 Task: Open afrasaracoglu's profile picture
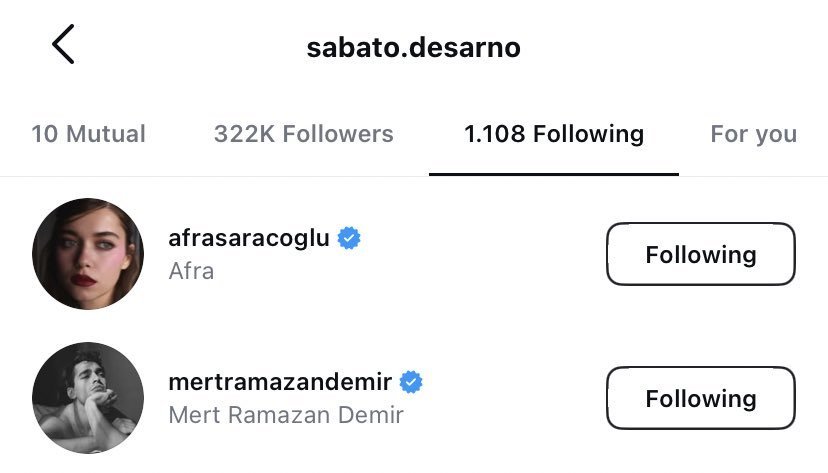[x=88, y=254]
